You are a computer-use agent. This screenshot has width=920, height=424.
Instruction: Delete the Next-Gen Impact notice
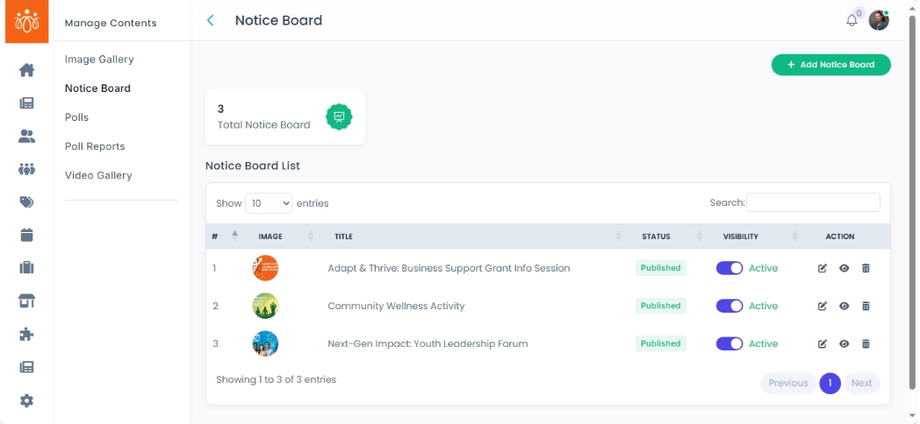click(866, 344)
